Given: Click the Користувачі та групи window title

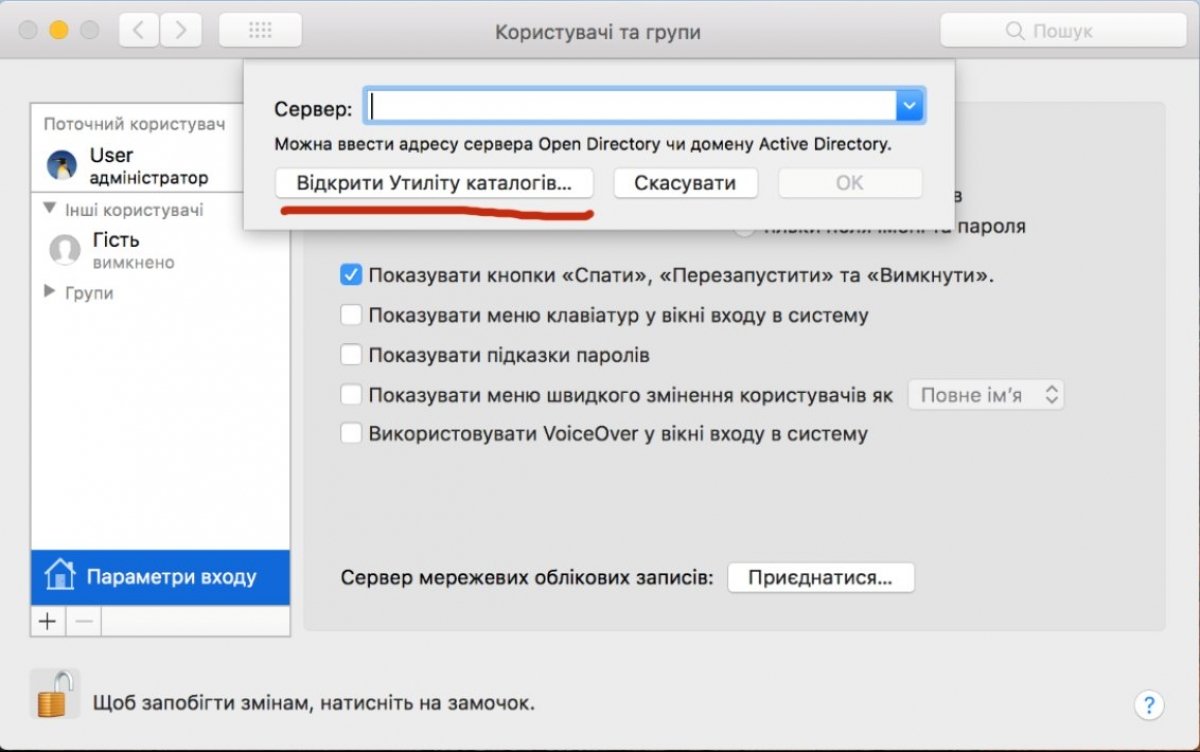Looking at the screenshot, I should [598, 32].
